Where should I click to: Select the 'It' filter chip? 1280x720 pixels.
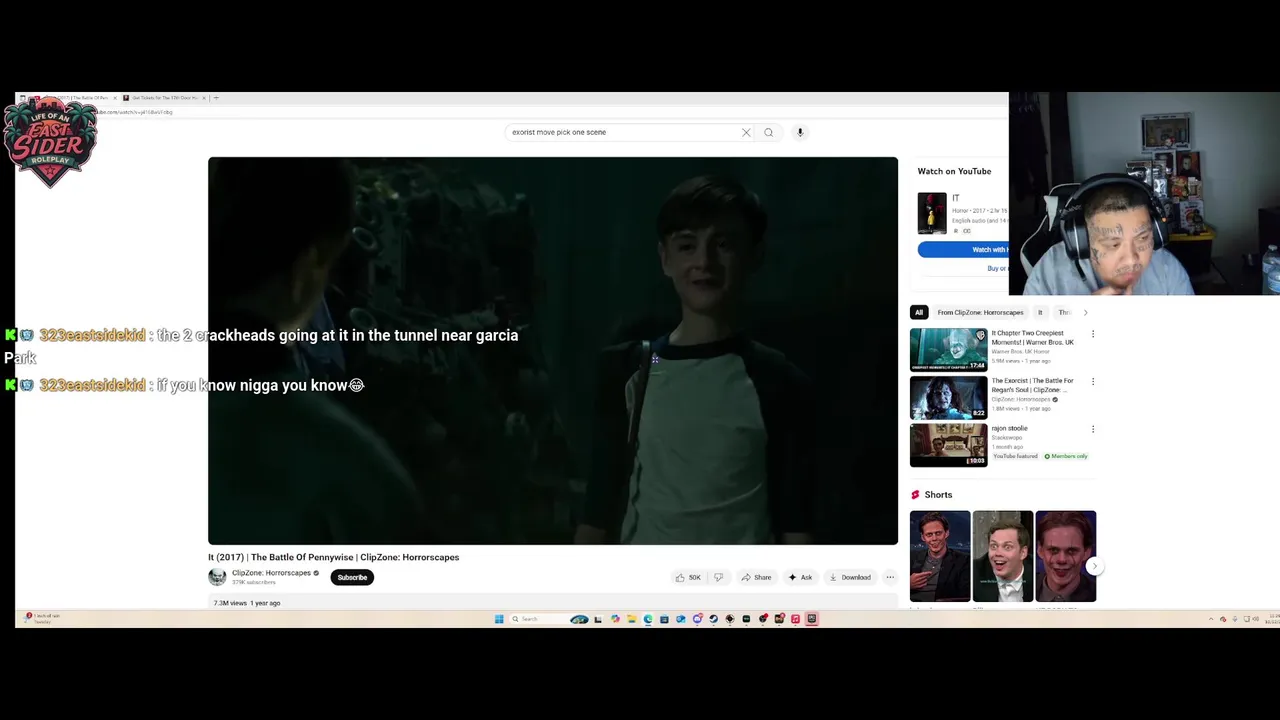click(x=1040, y=312)
